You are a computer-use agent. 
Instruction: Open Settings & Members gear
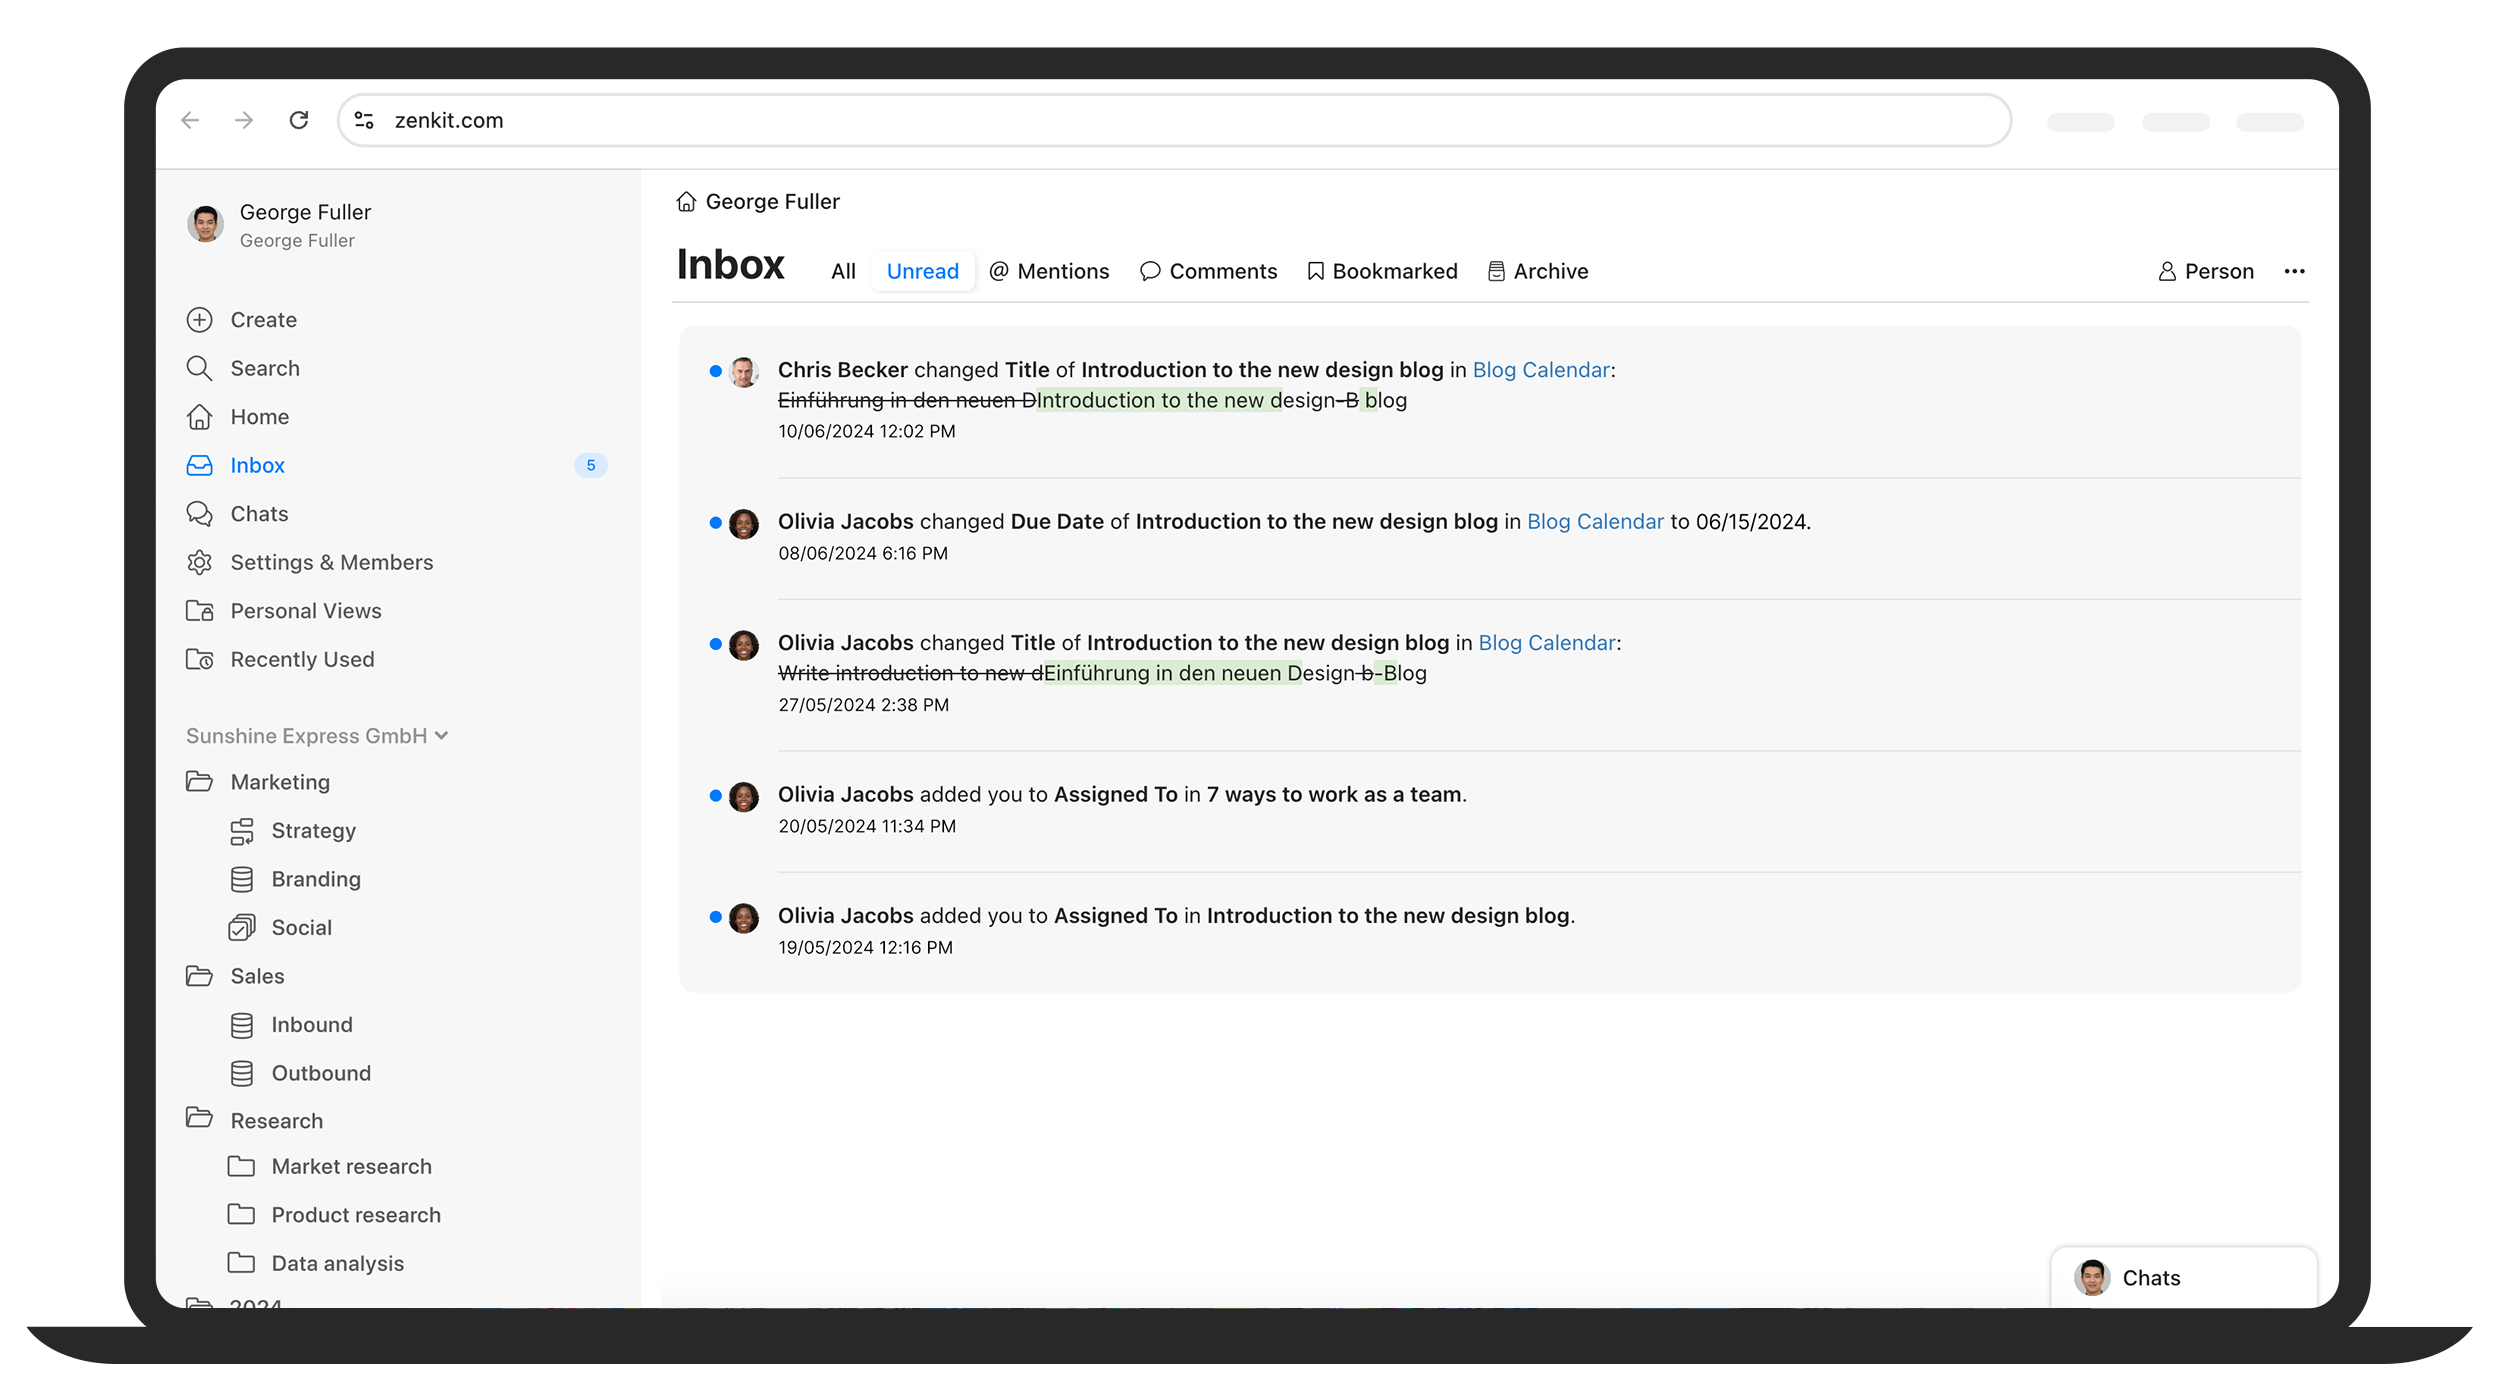199,562
